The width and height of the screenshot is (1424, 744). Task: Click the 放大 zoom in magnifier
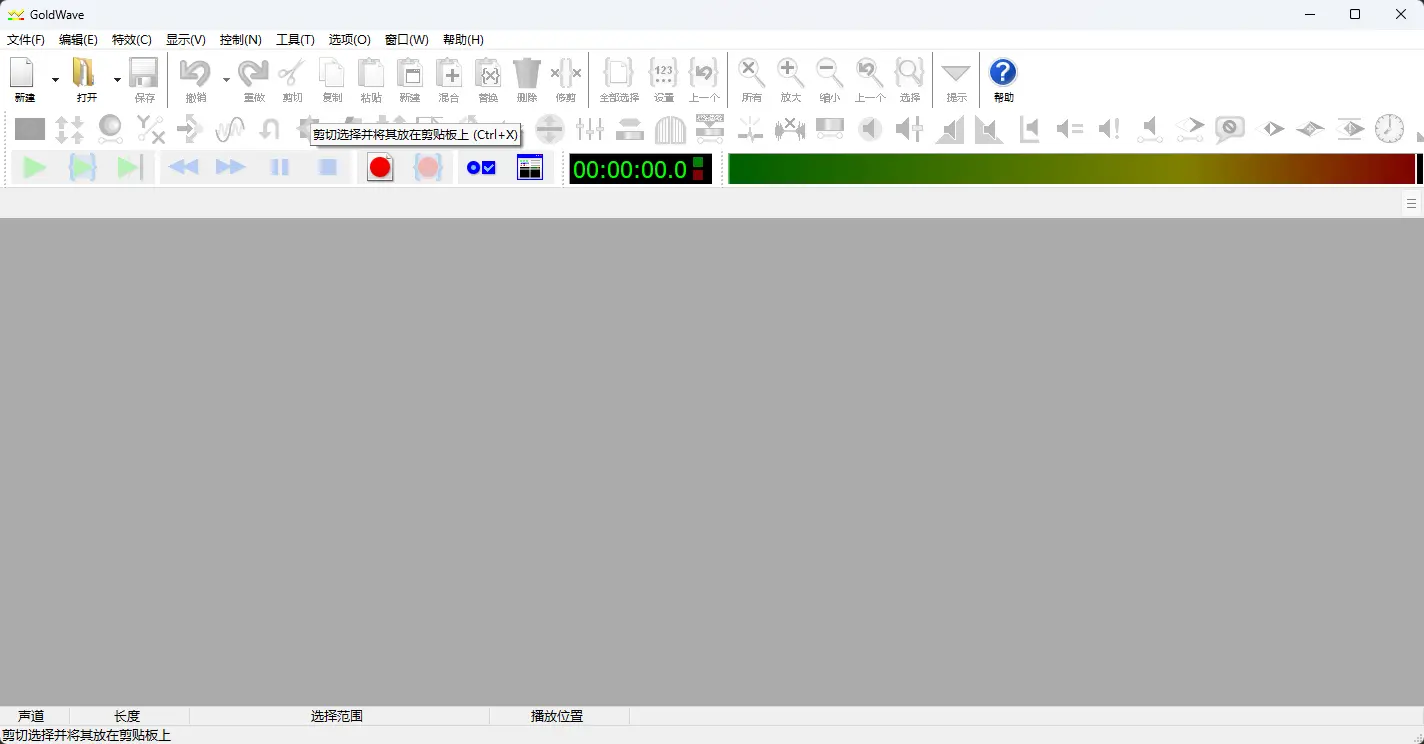(791, 73)
